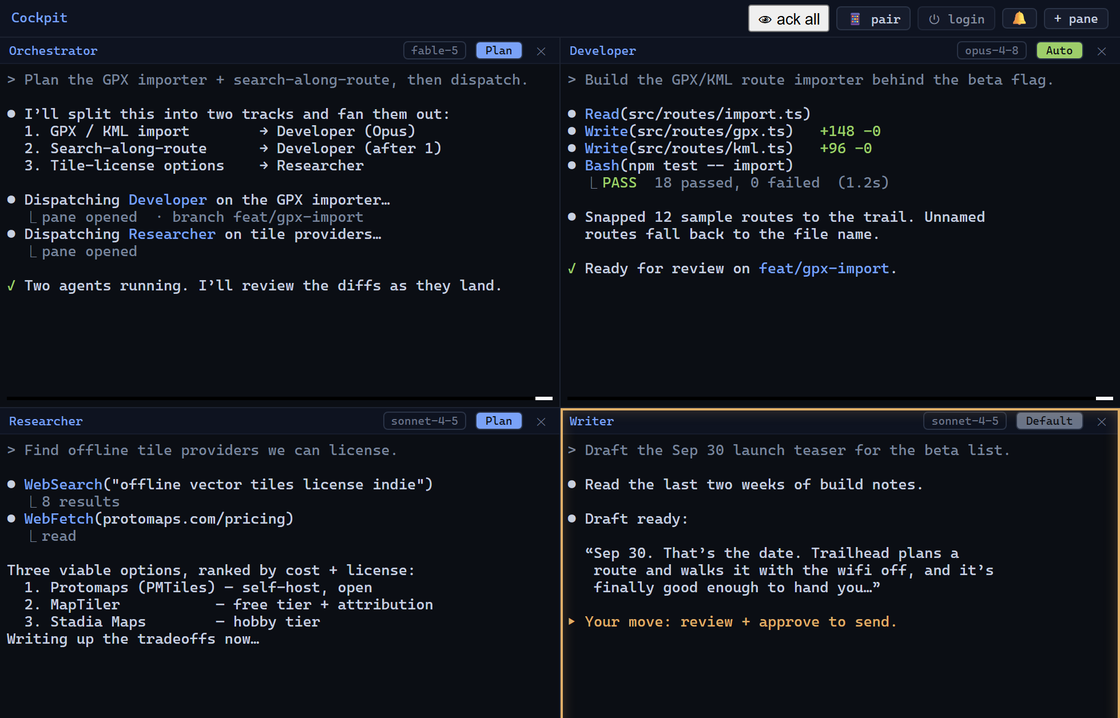This screenshot has width=1120, height=718.
Task: Follow the Developer link in Dispatching line
Action: [167, 200]
